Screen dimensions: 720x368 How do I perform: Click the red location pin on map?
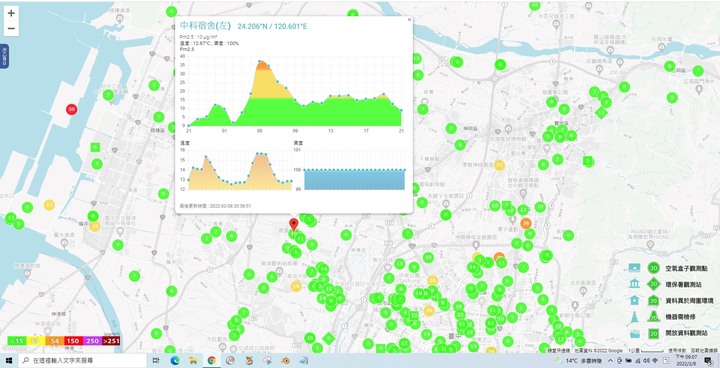(293, 225)
